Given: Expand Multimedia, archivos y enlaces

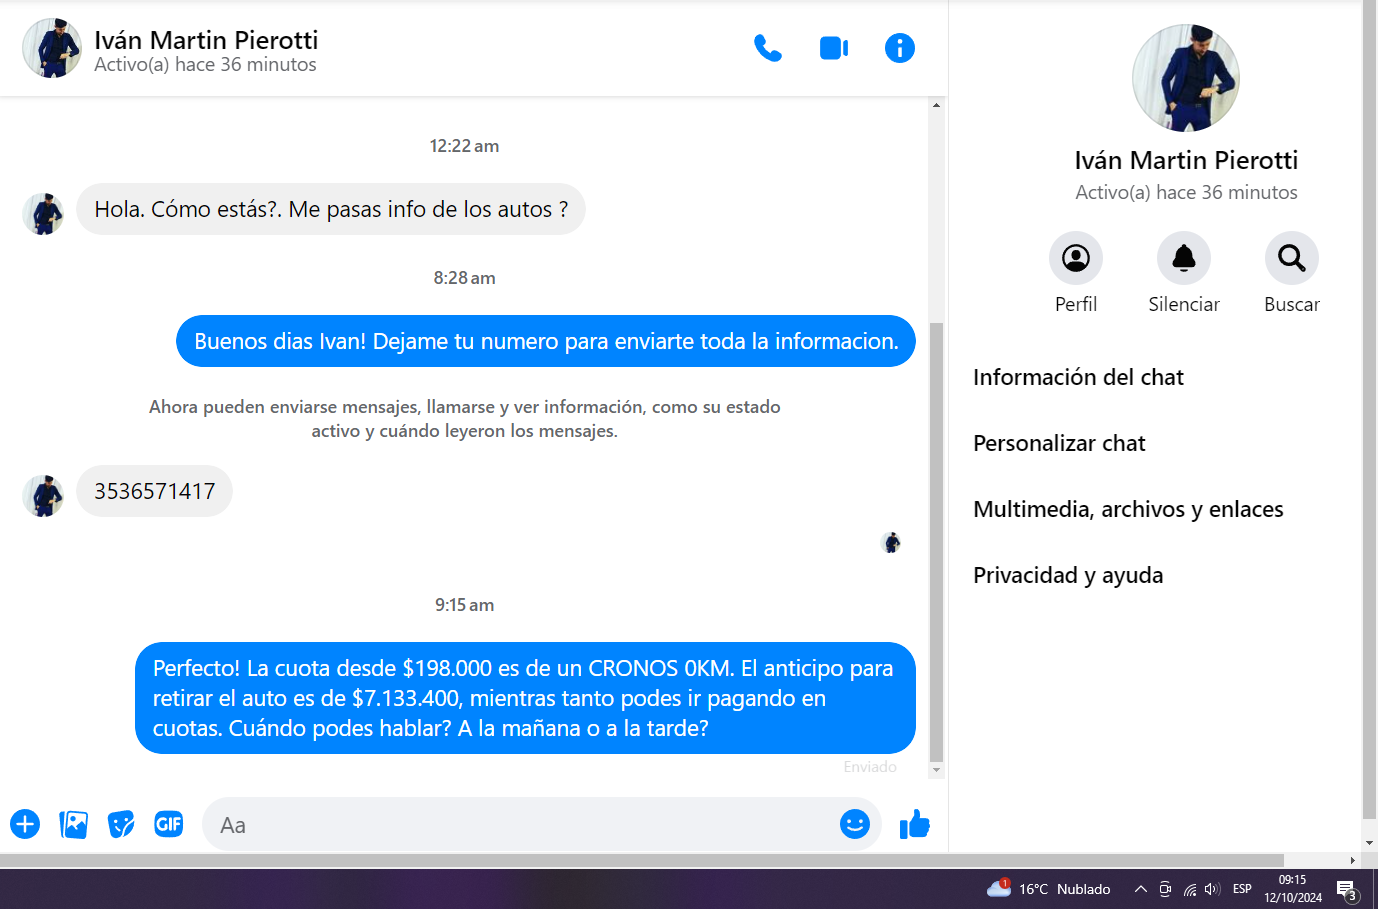Looking at the screenshot, I should [x=1128, y=509].
